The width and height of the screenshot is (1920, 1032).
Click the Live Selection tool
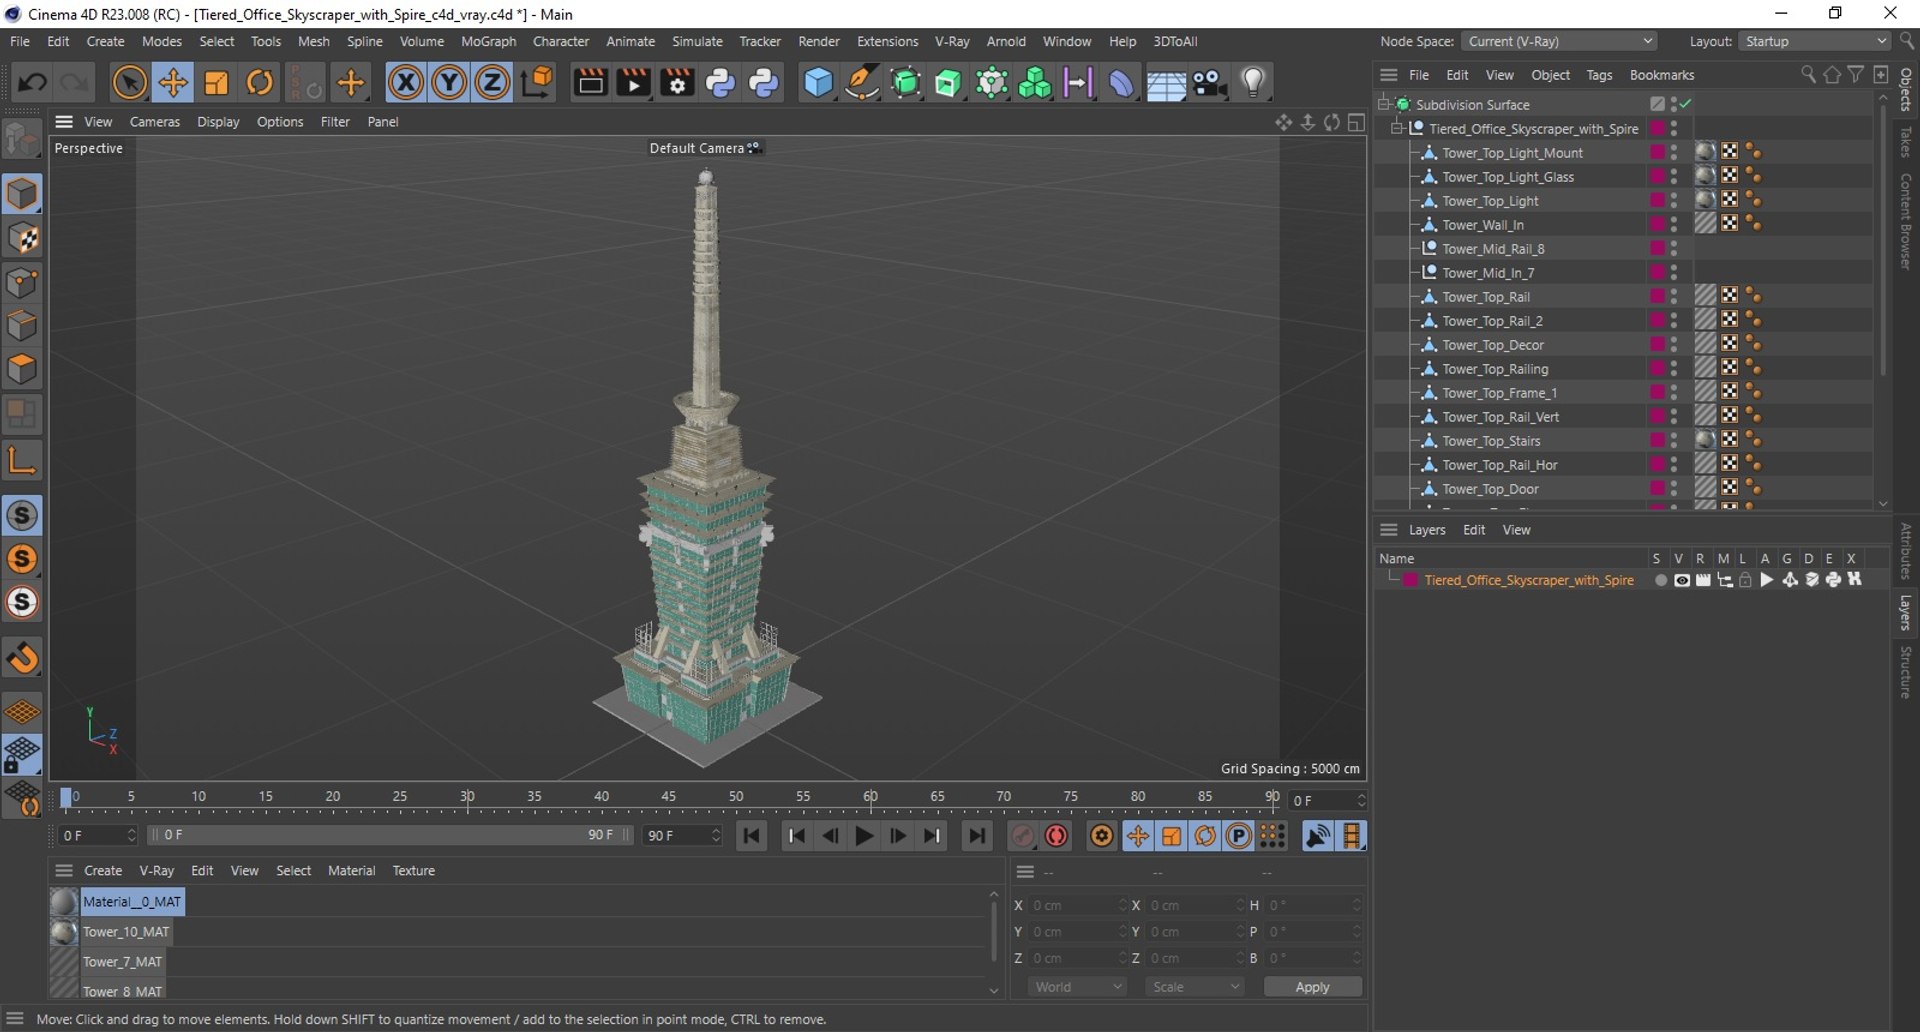pyautogui.click(x=129, y=83)
